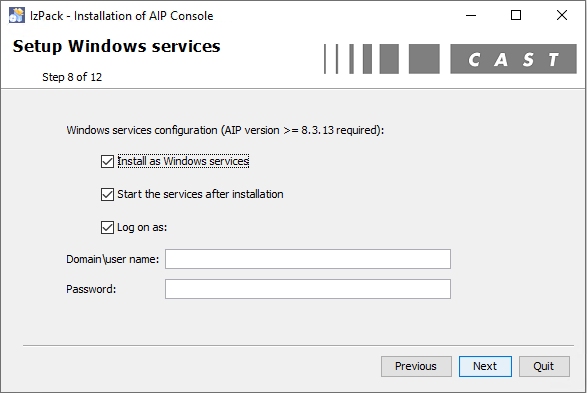Click the "Password:" label
This screenshot has height=393, width=587.
pos(91,289)
